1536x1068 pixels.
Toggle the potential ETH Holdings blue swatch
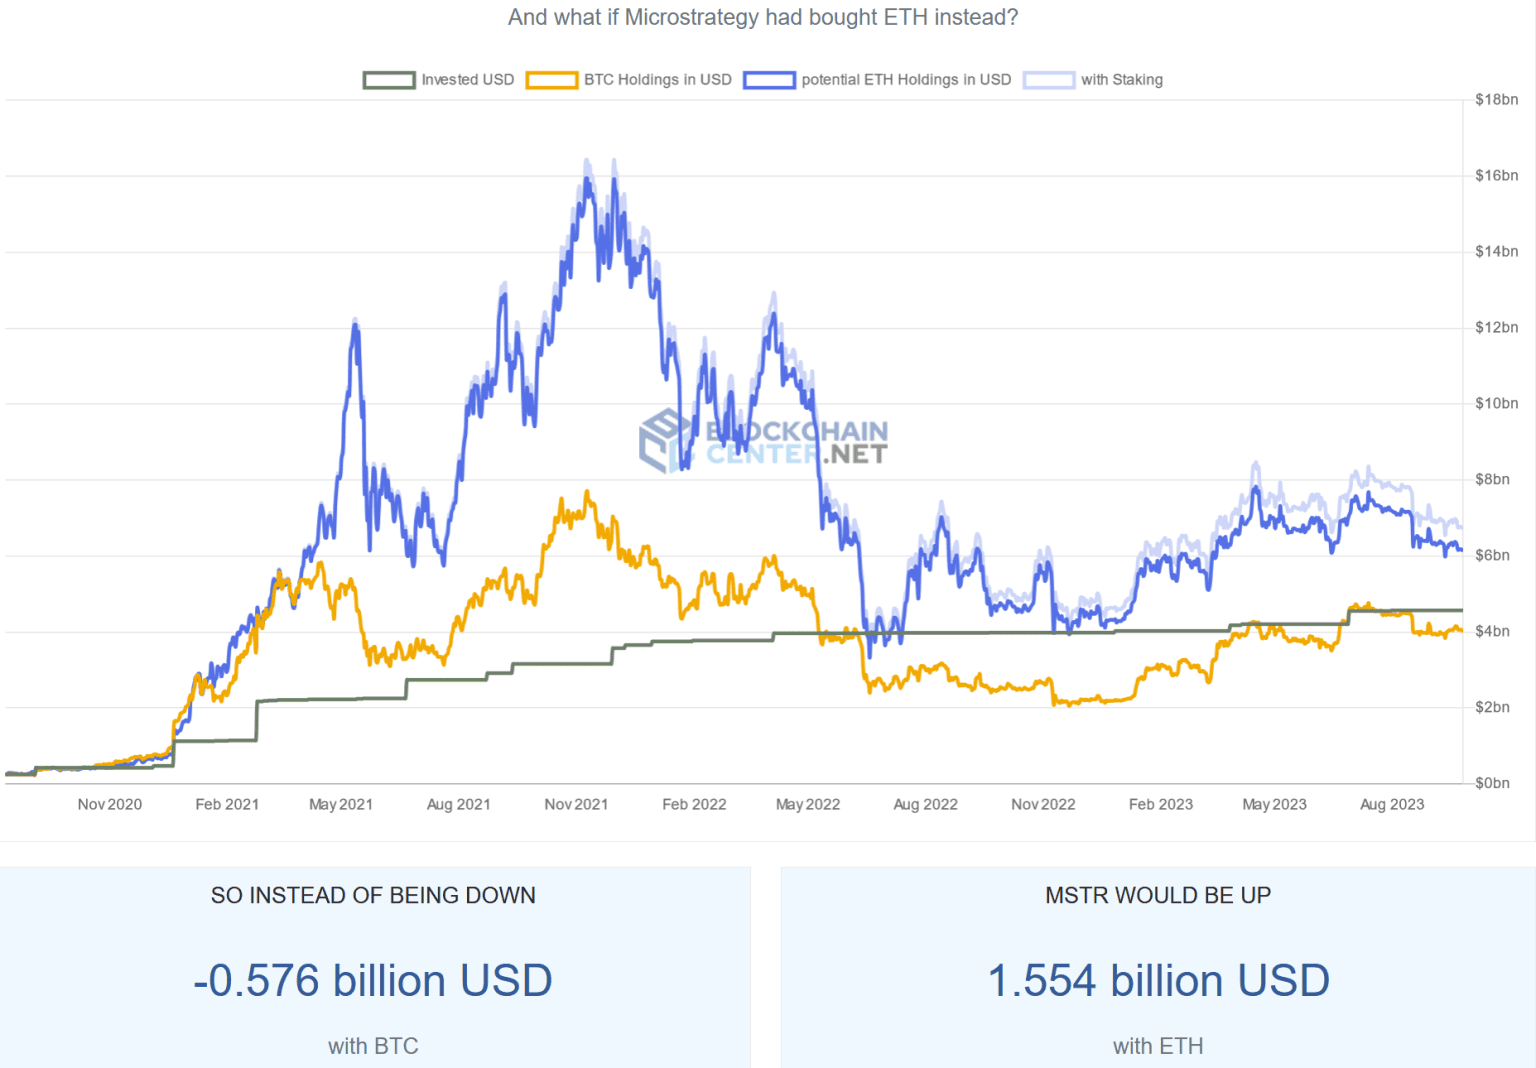pos(769,80)
